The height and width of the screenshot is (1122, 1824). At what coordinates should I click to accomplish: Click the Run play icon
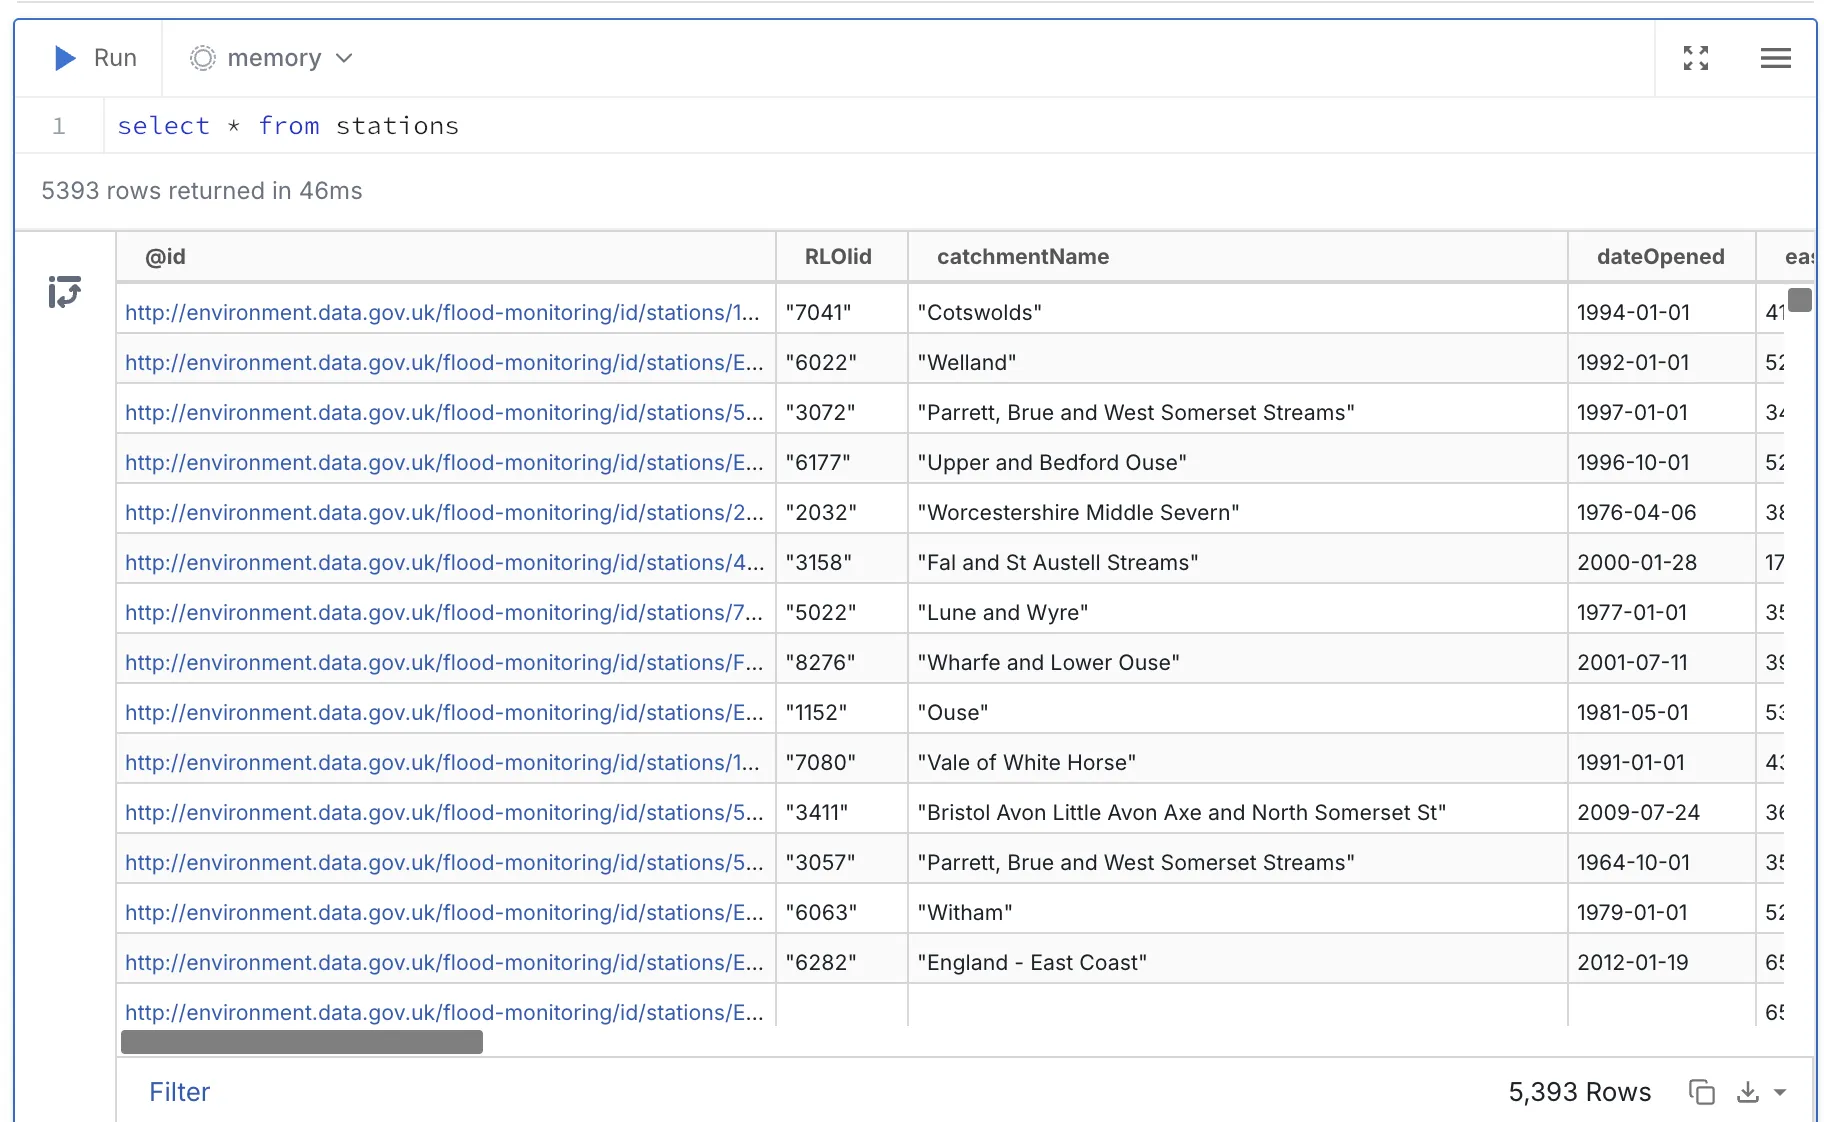click(65, 58)
